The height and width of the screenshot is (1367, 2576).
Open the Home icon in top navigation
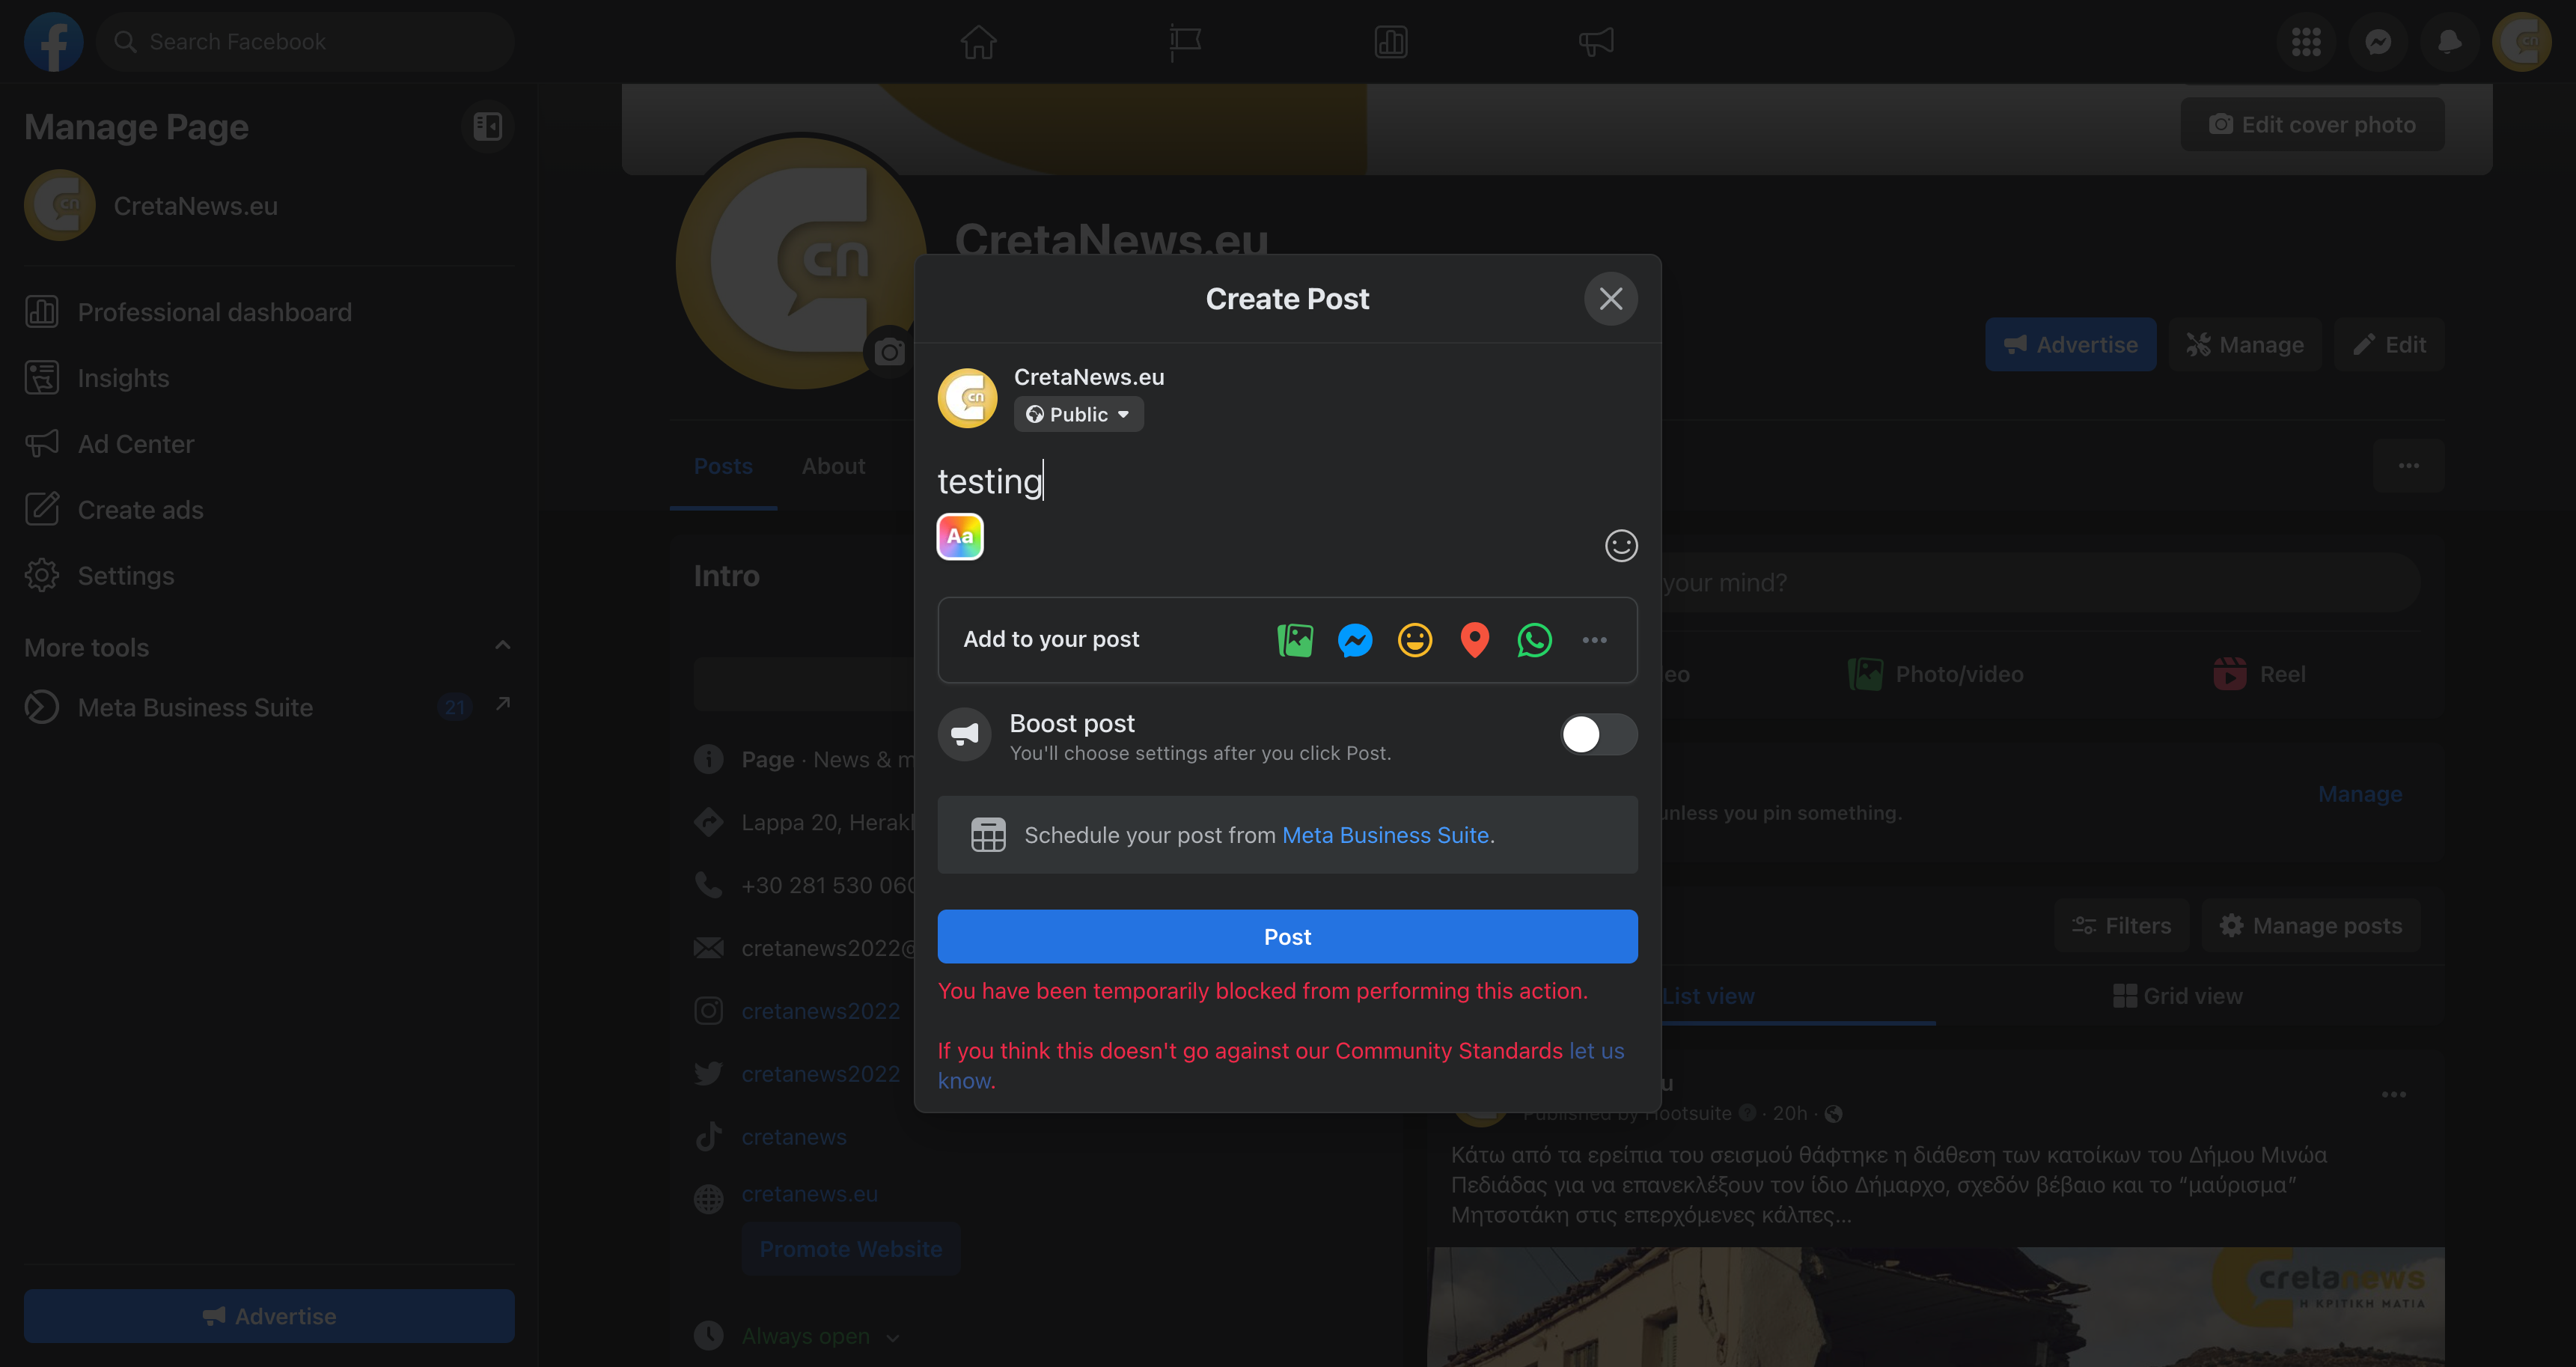(x=978, y=42)
